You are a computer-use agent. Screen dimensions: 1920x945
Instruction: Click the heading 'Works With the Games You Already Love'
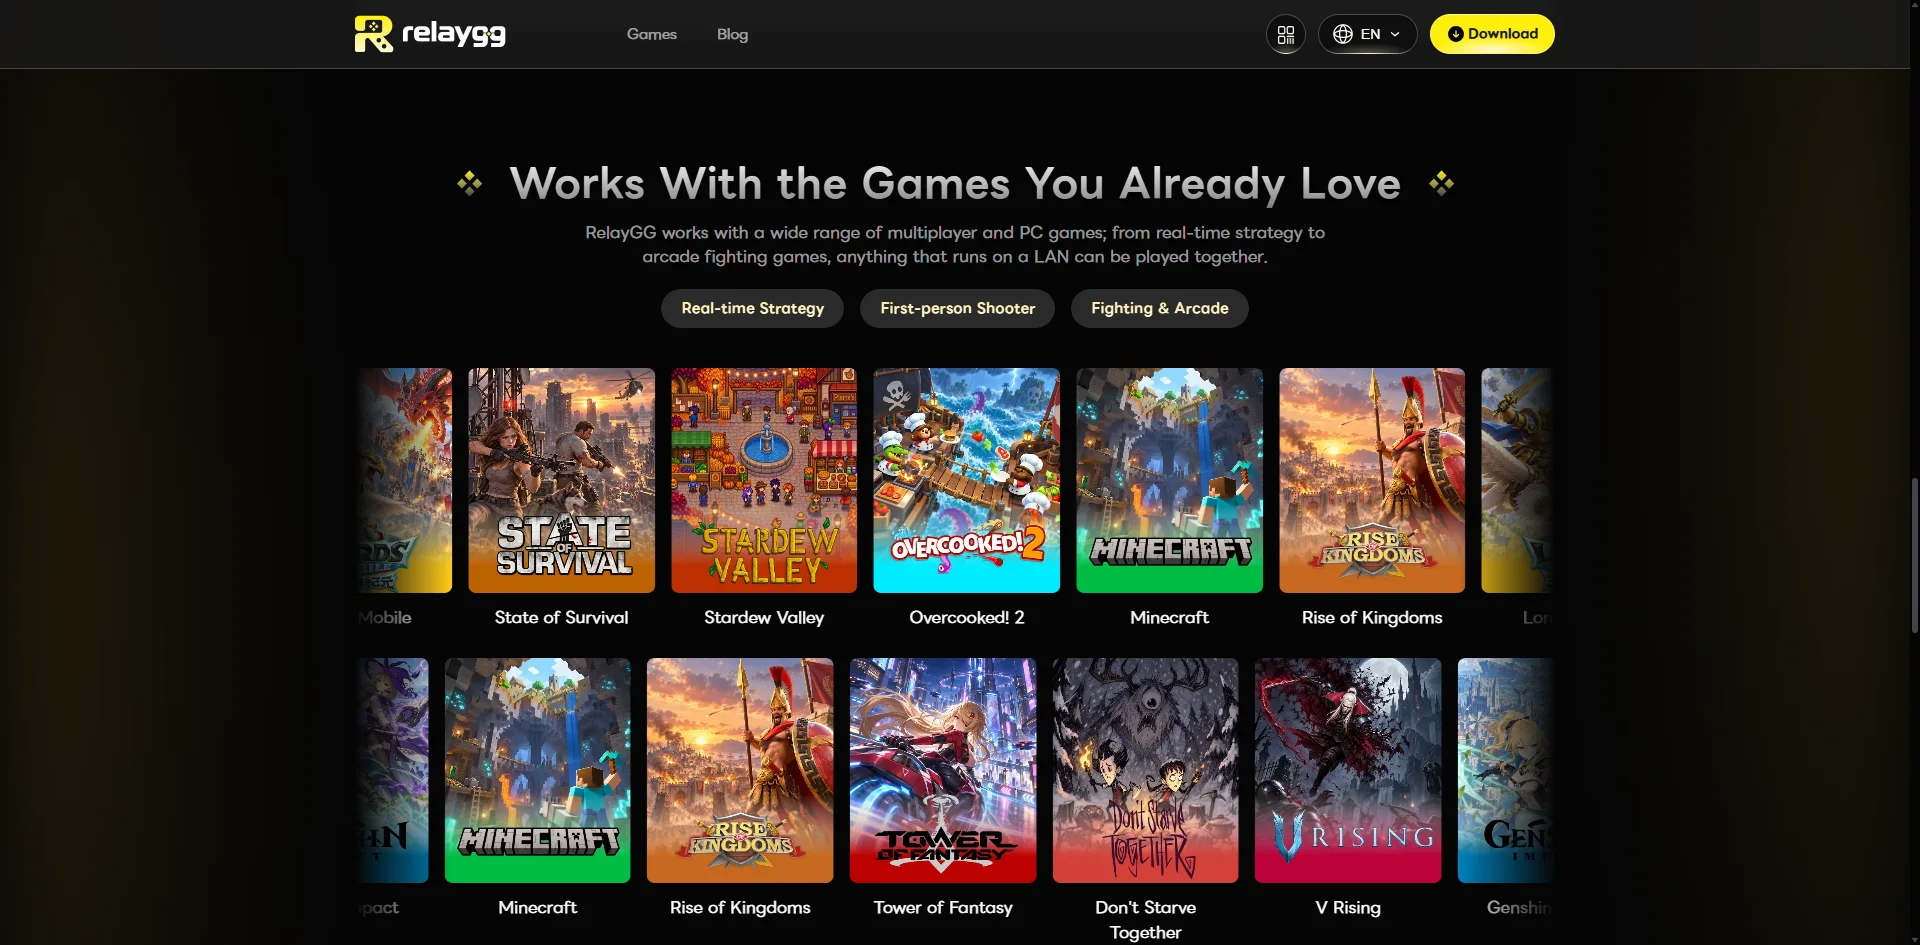[955, 184]
